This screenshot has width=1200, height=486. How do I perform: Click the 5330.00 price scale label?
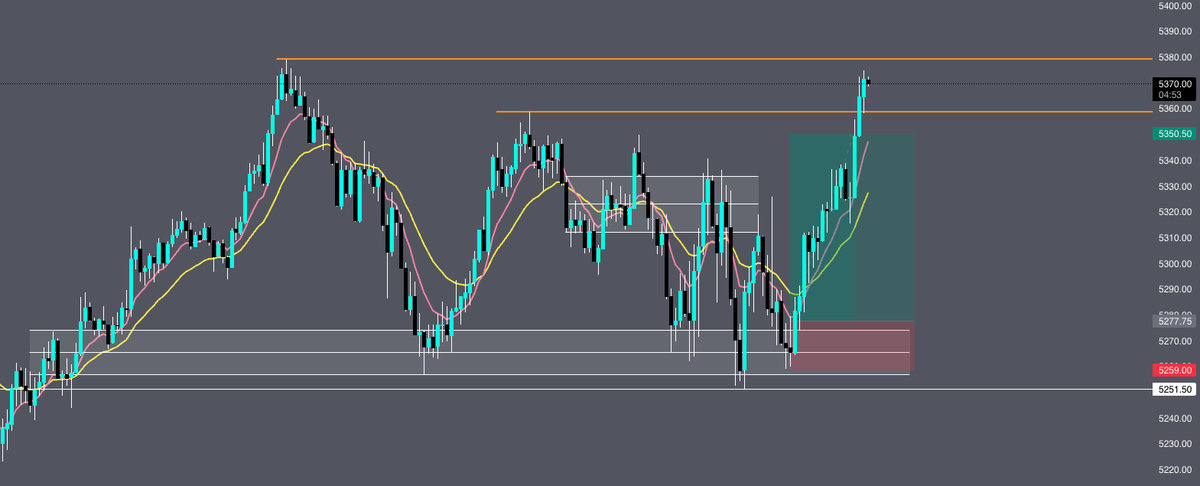tap(1174, 186)
